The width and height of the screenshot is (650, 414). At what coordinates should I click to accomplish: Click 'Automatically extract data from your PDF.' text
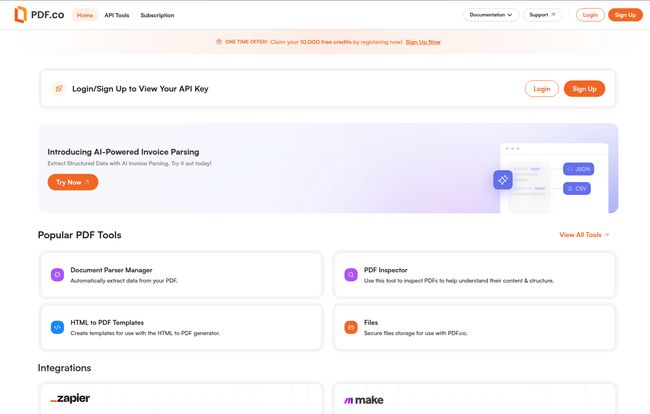(124, 281)
